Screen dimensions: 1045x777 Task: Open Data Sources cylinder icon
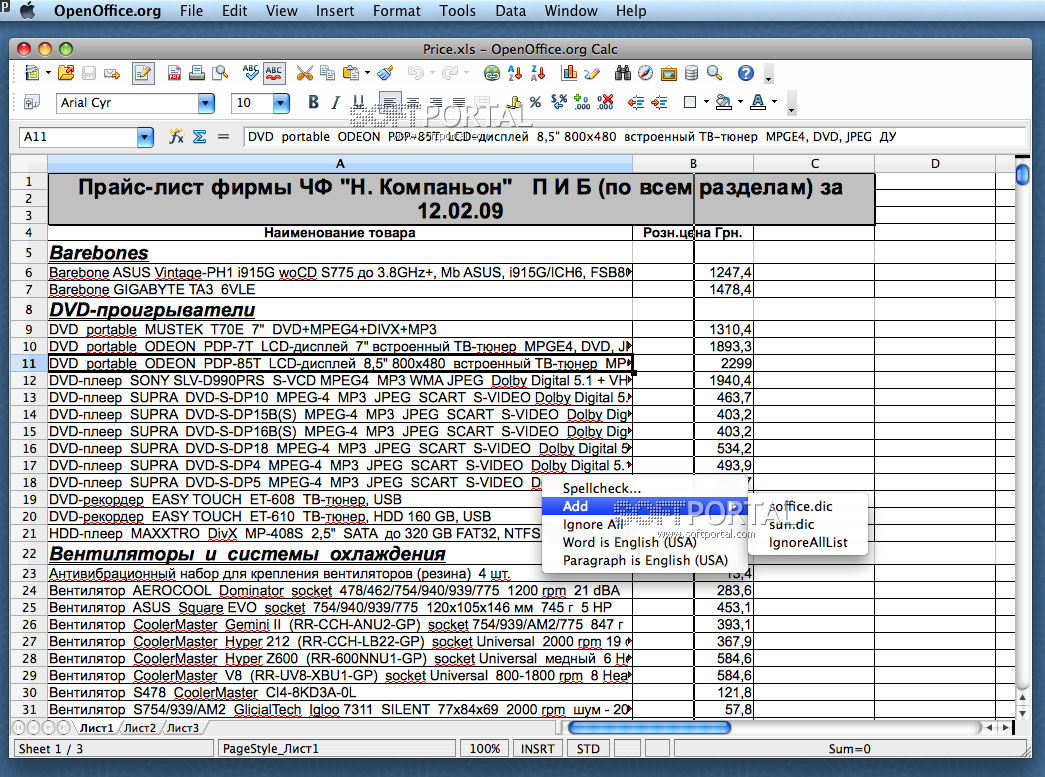(692, 73)
